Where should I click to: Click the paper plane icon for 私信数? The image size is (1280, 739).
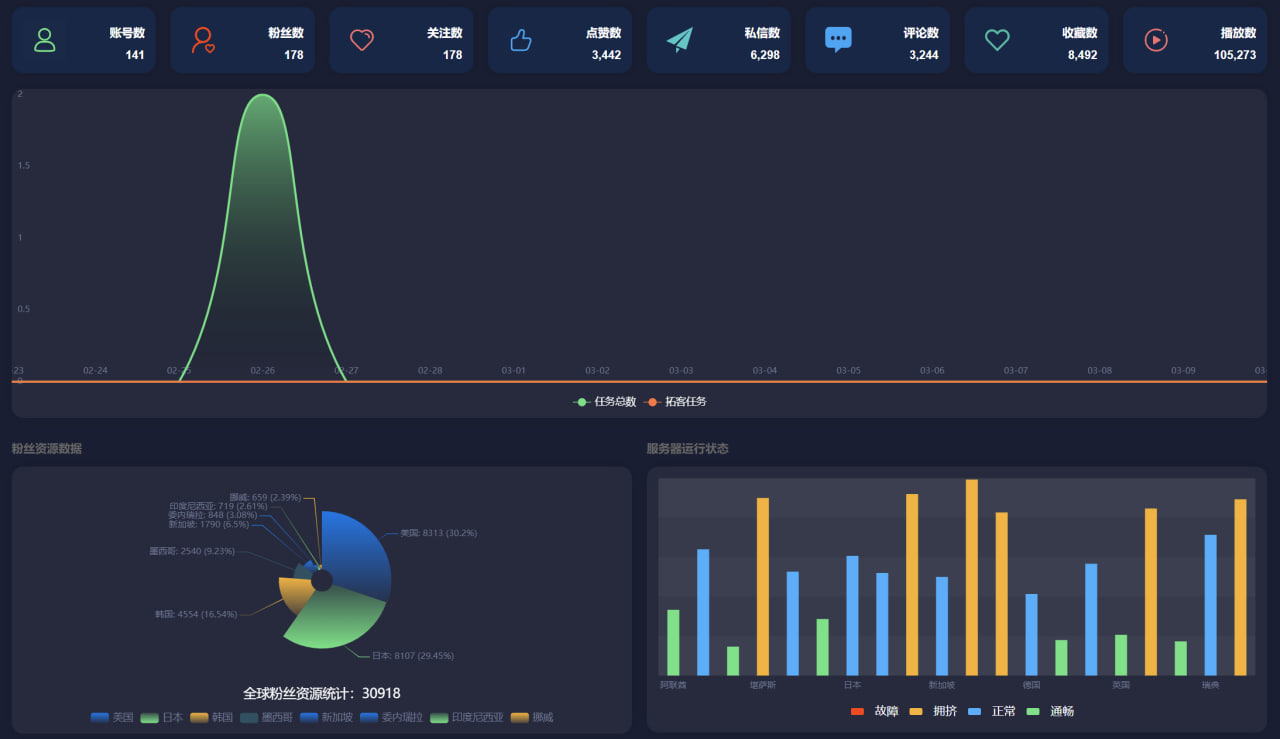(680, 40)
